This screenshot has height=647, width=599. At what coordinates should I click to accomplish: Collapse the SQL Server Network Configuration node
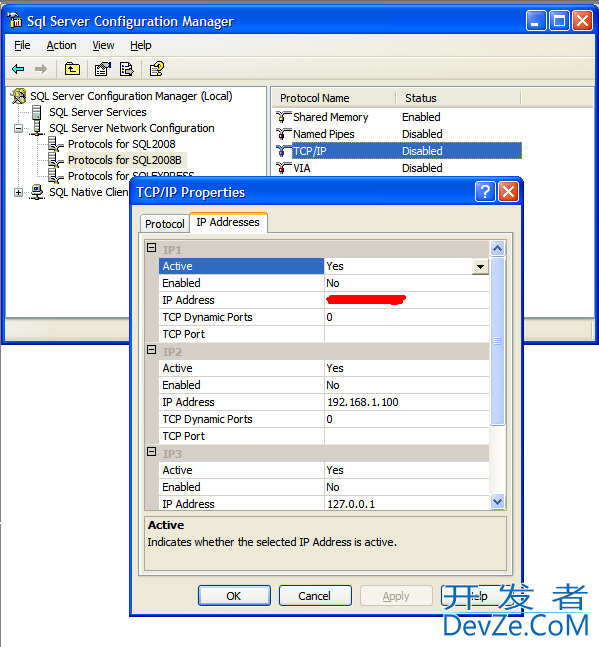pyautogui.click(x=18, y=128)
